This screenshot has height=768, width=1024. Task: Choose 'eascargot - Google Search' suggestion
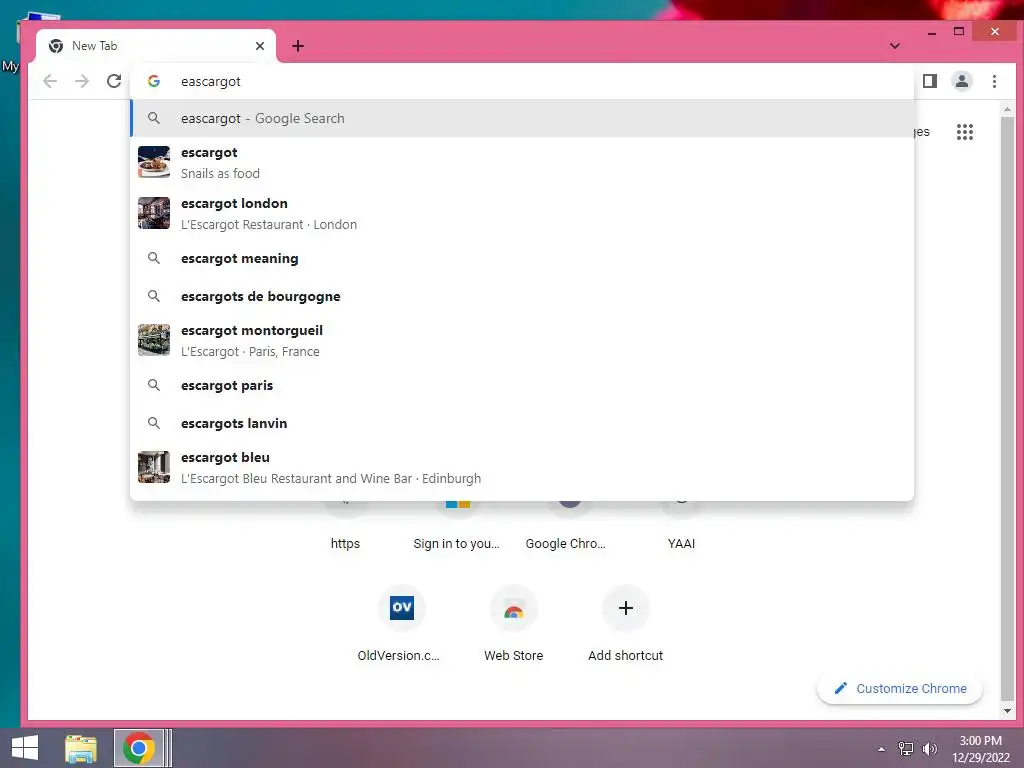(x=522, y=118)
